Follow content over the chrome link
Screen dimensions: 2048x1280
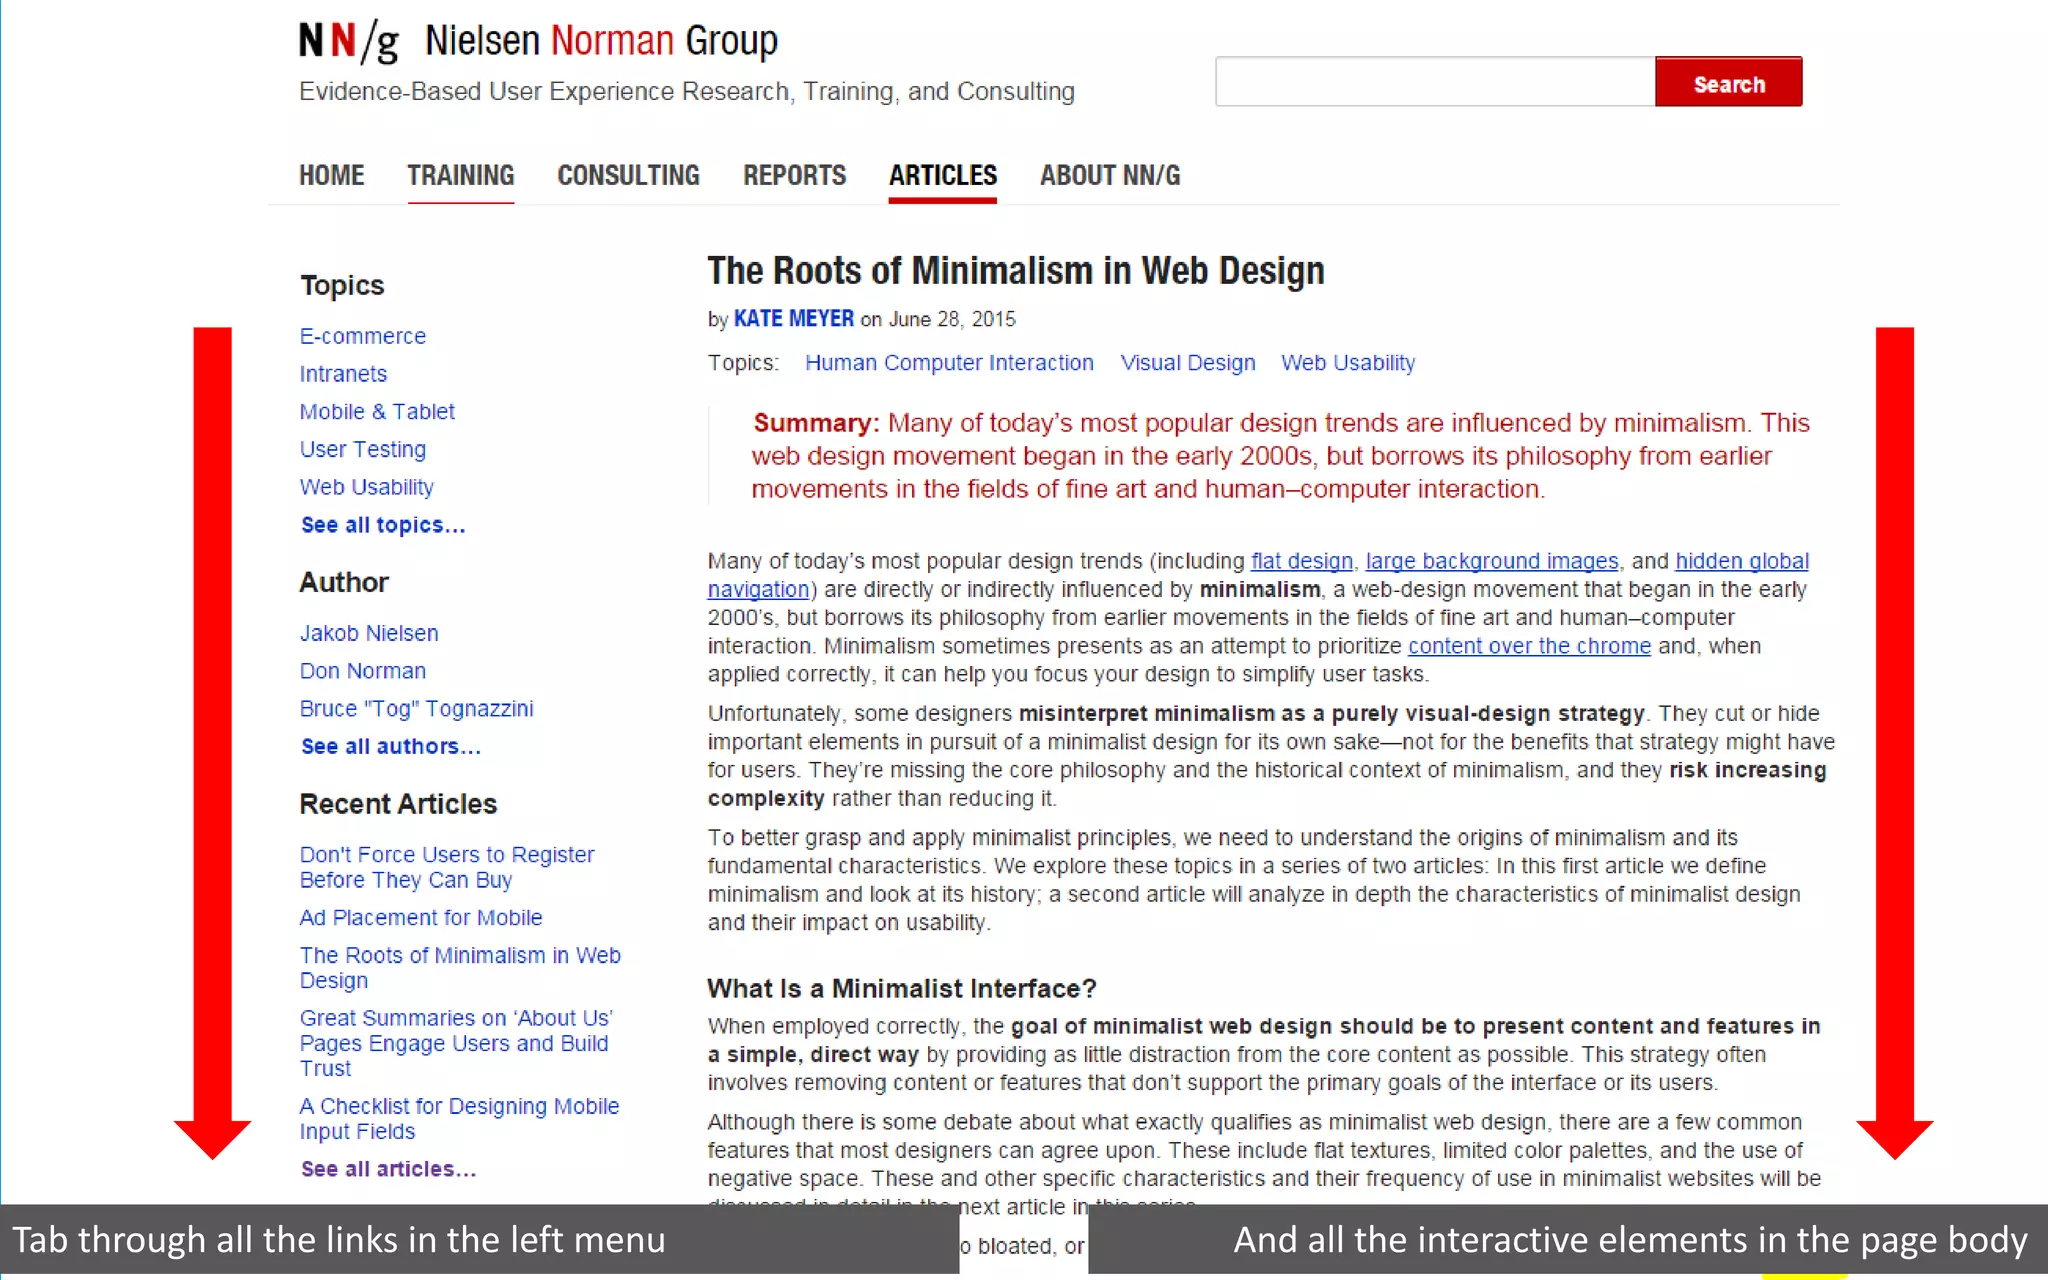tap(1528, 647)
